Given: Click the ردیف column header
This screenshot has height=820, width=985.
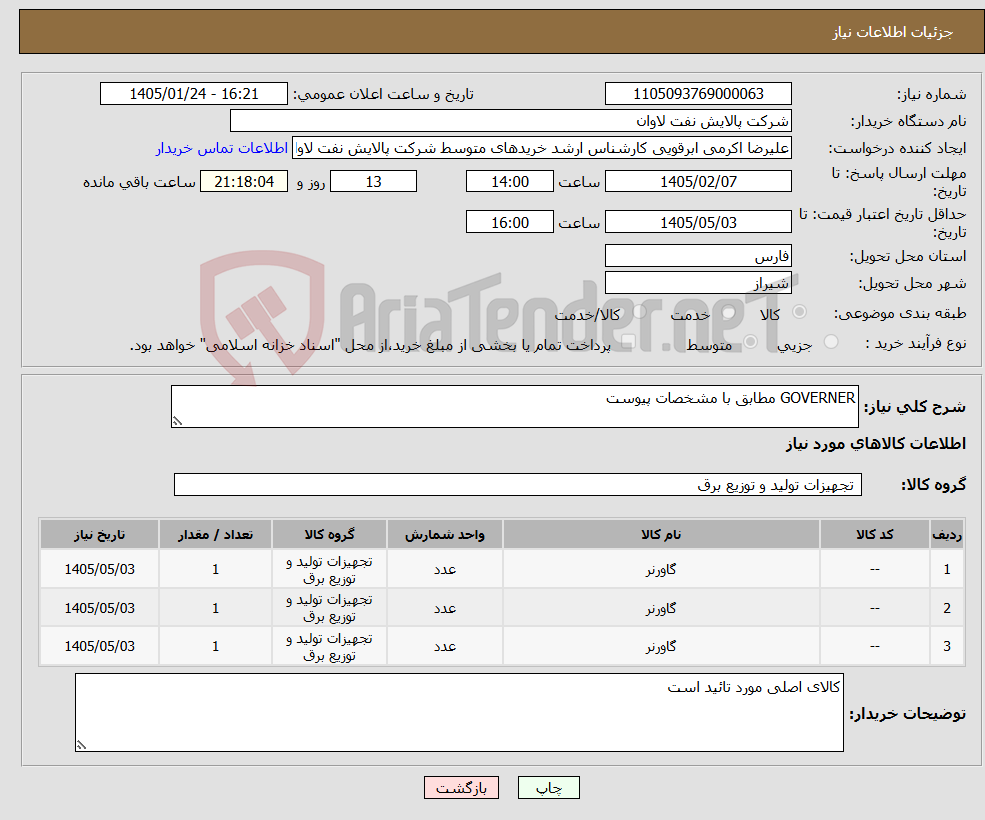Looking at the screenshot, I should point(947,534).
